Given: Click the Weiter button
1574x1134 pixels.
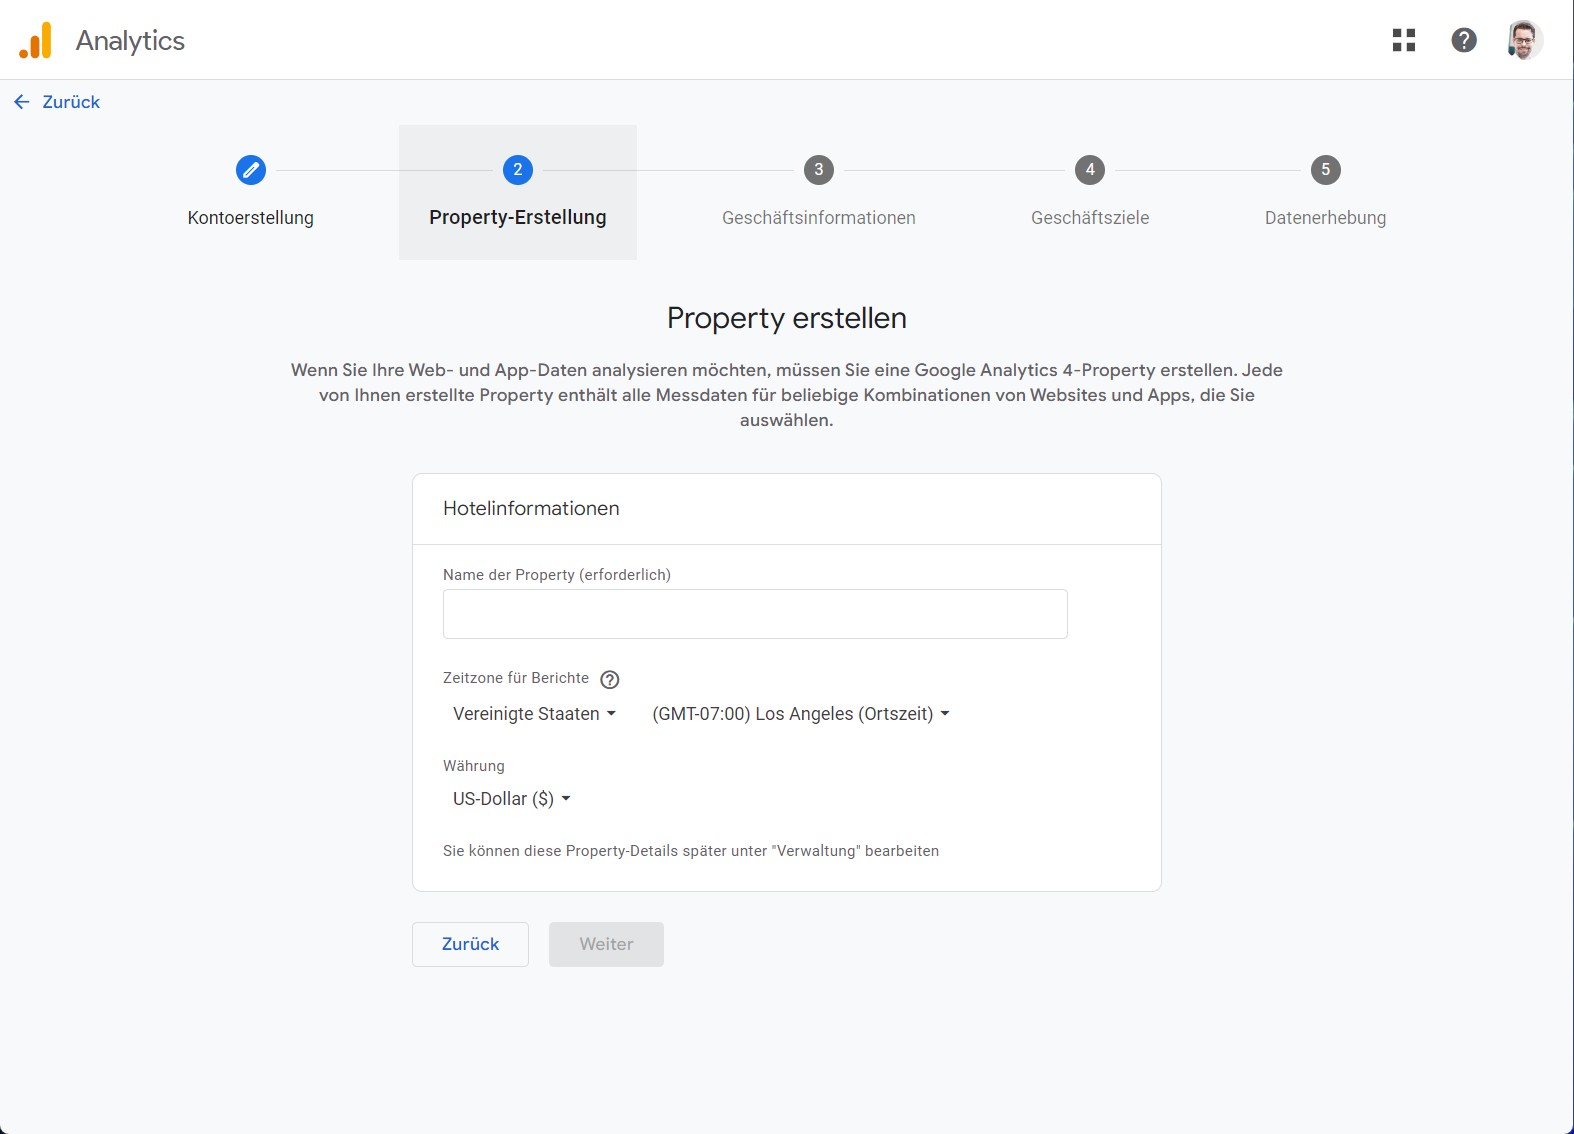Looking at the screenshot, I should click(606, 944).
